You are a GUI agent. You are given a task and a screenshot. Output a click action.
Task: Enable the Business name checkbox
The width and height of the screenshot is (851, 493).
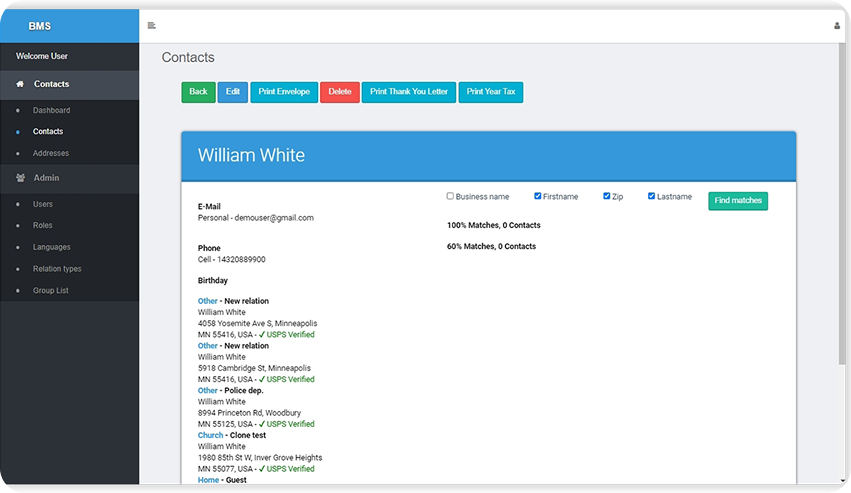pos(450,196)
